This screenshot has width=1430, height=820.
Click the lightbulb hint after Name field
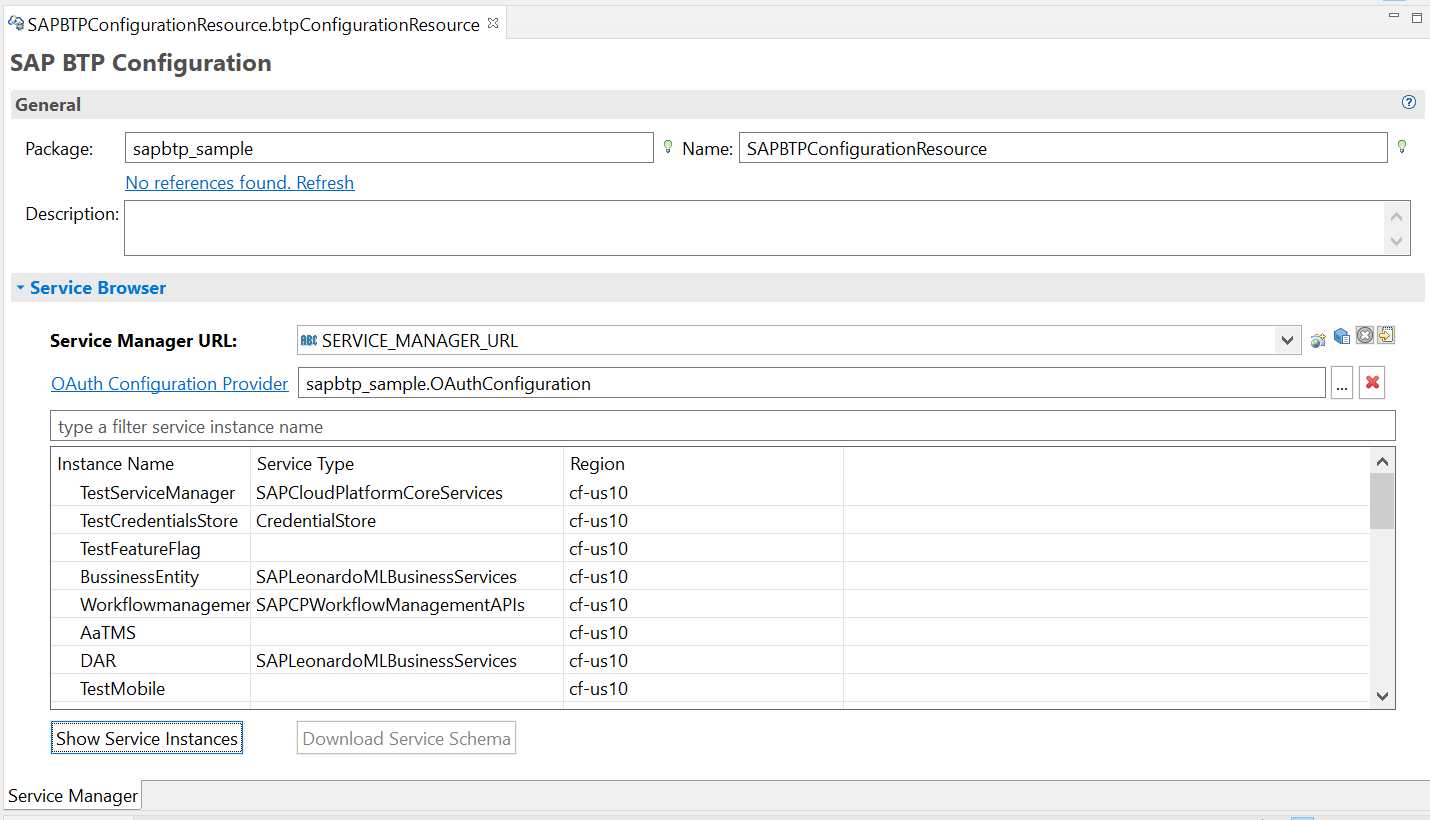(1401, 147)
